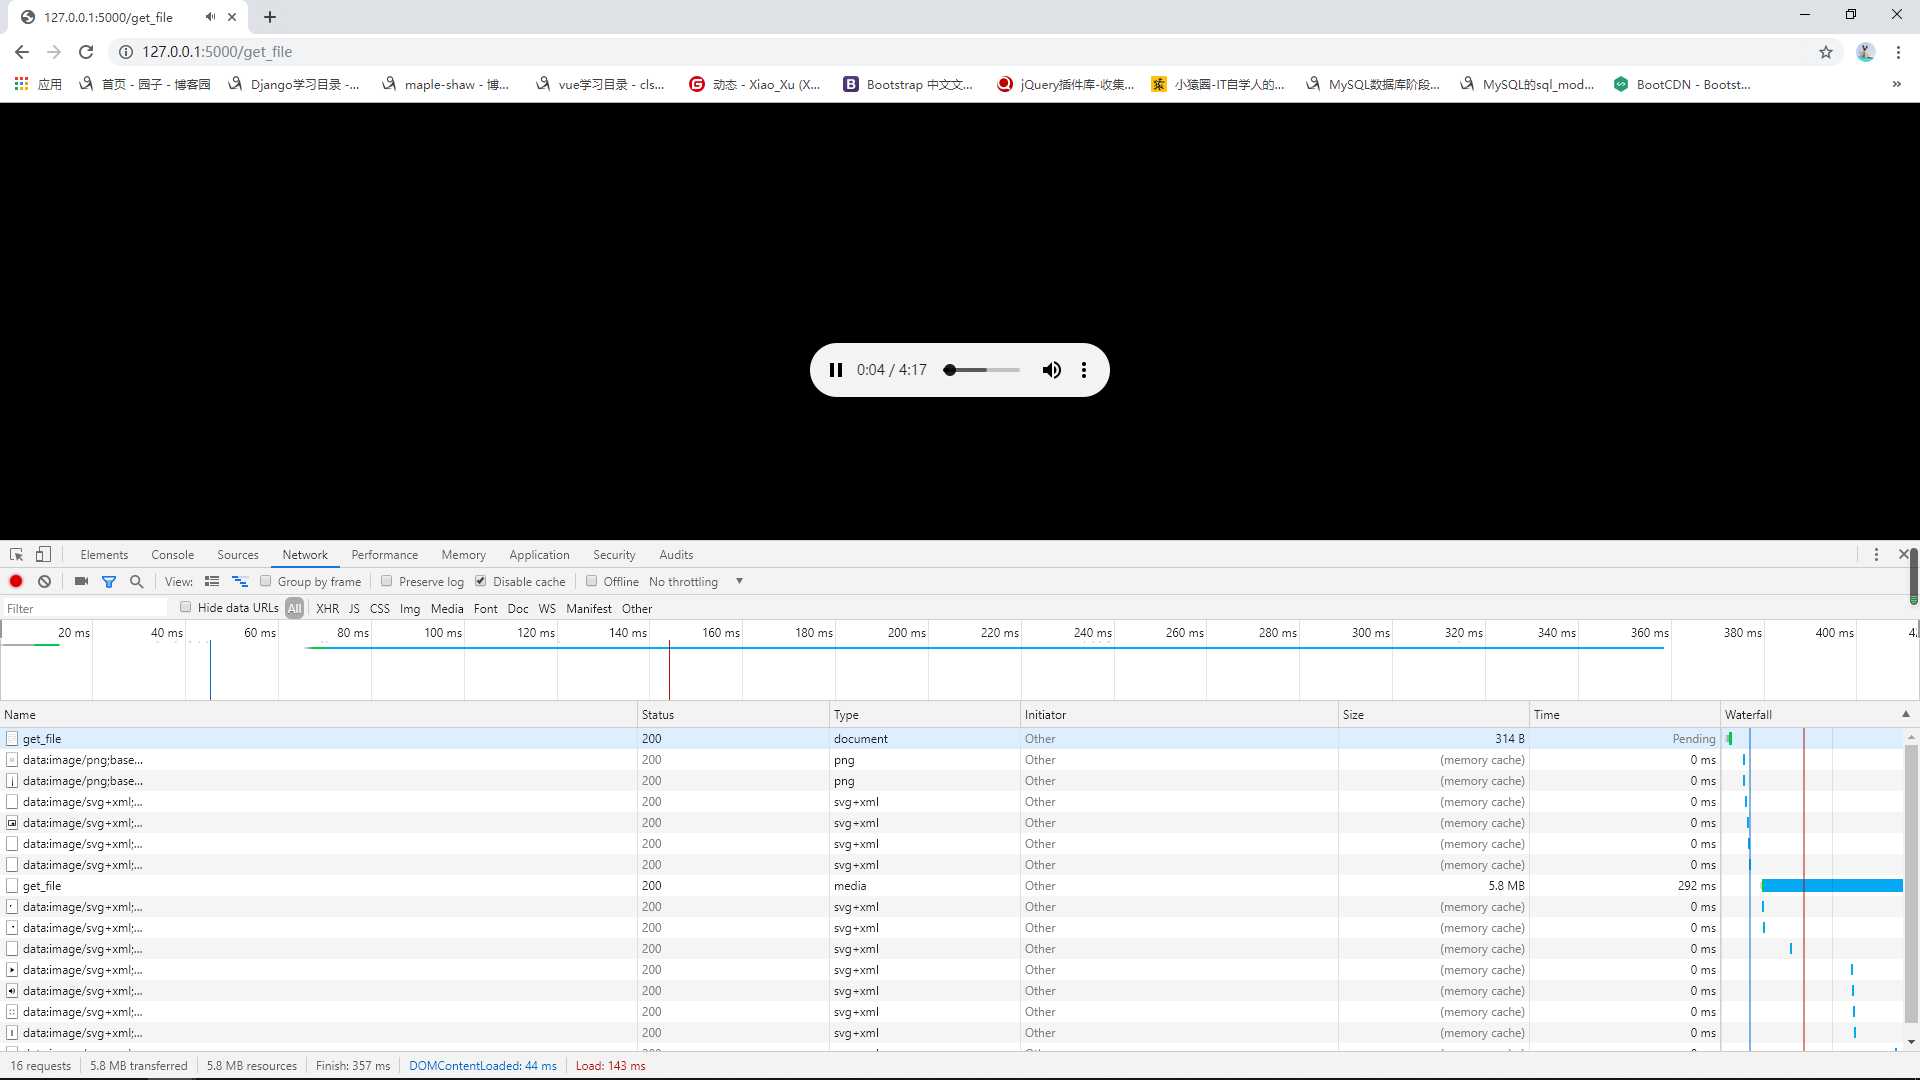Filter requests by CSS
This screenshot has width=1920, height=1080.
click(380, 608)
